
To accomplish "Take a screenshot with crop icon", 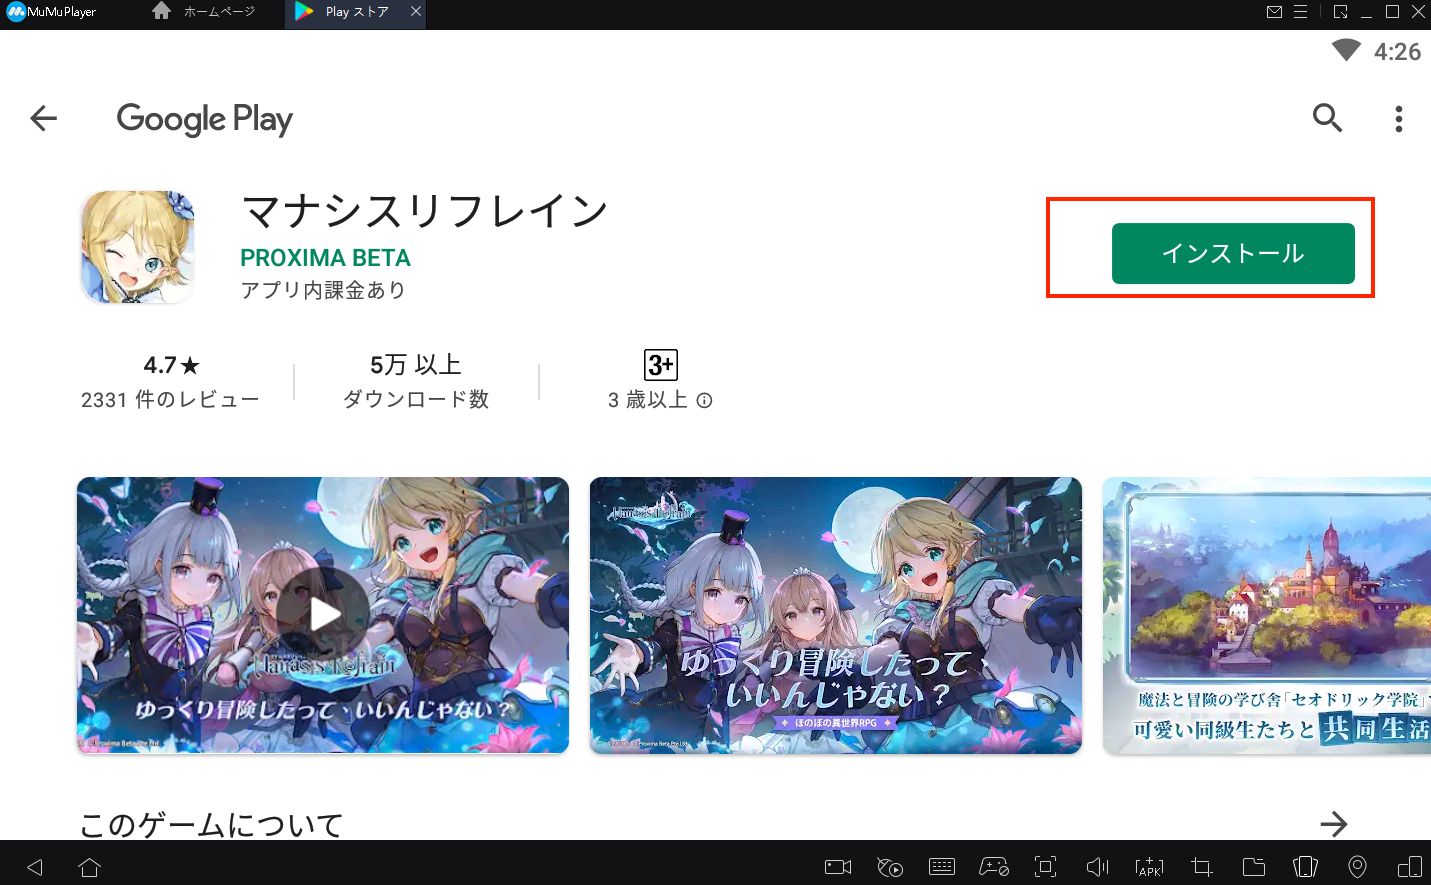I will pyautogui.click(x=1202, y=867).
